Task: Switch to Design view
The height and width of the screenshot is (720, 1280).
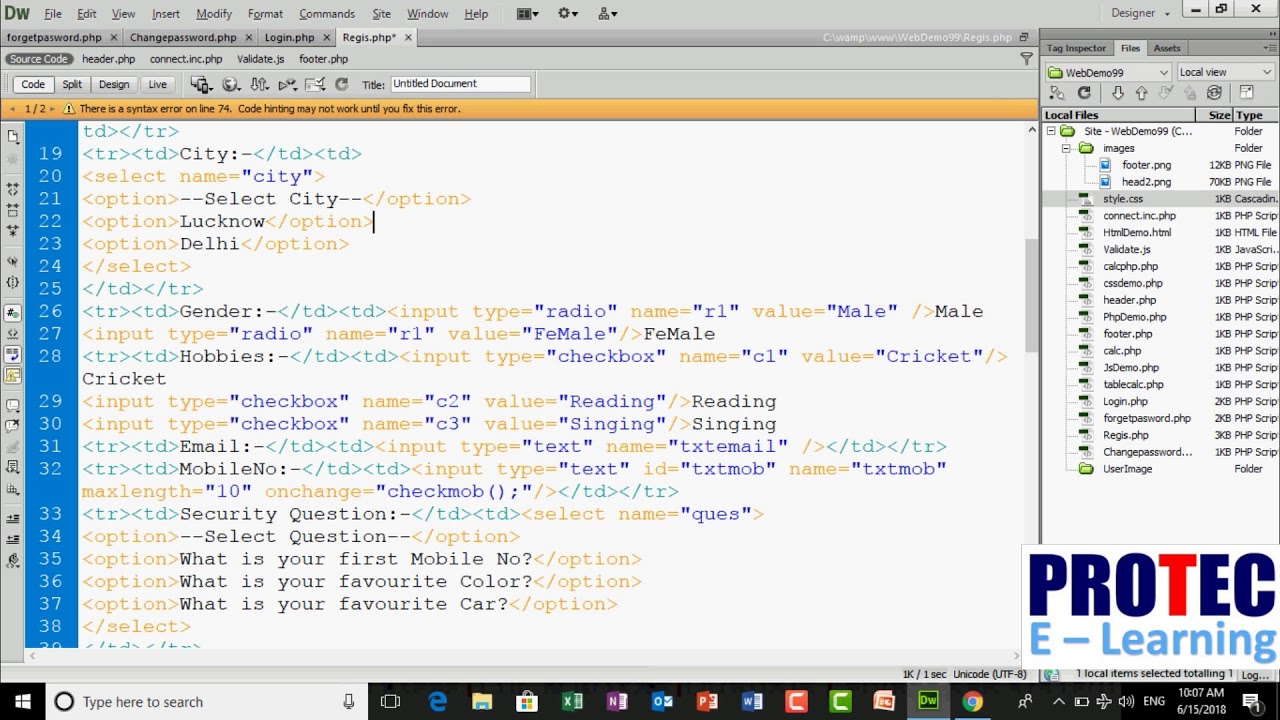Action: coord(113,85)
